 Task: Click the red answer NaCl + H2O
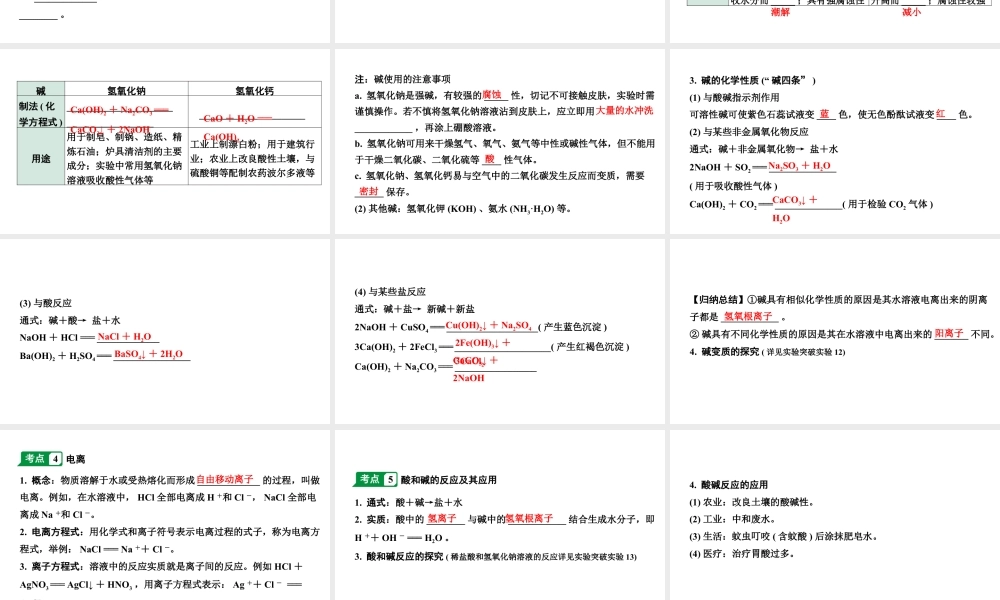pos(124,337)
